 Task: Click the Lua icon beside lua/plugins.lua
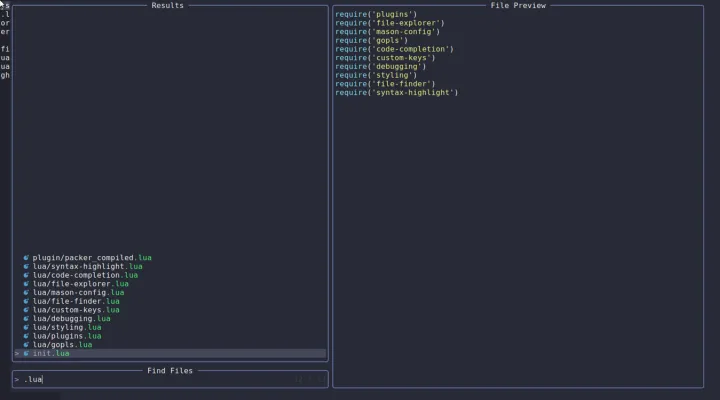pos(26,336)
